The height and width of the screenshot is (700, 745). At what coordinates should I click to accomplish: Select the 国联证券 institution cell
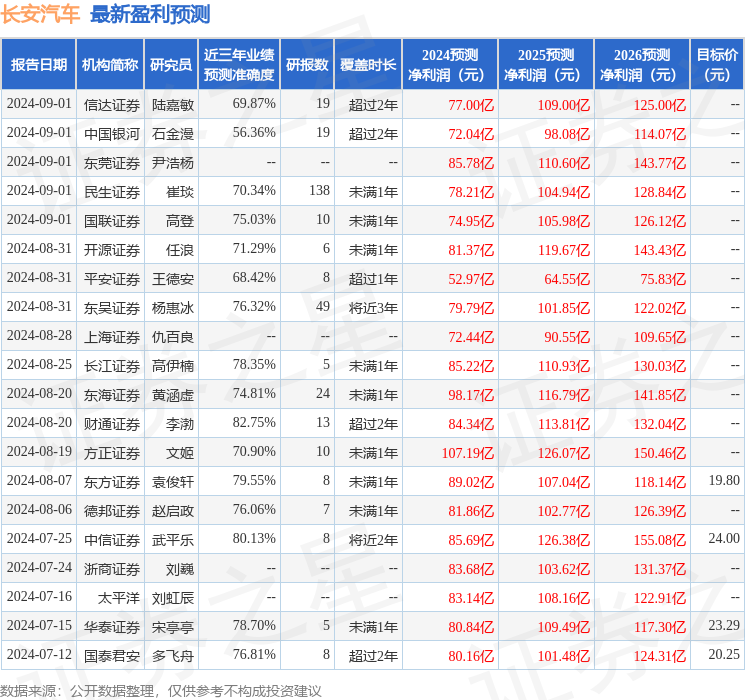[112, 221]
